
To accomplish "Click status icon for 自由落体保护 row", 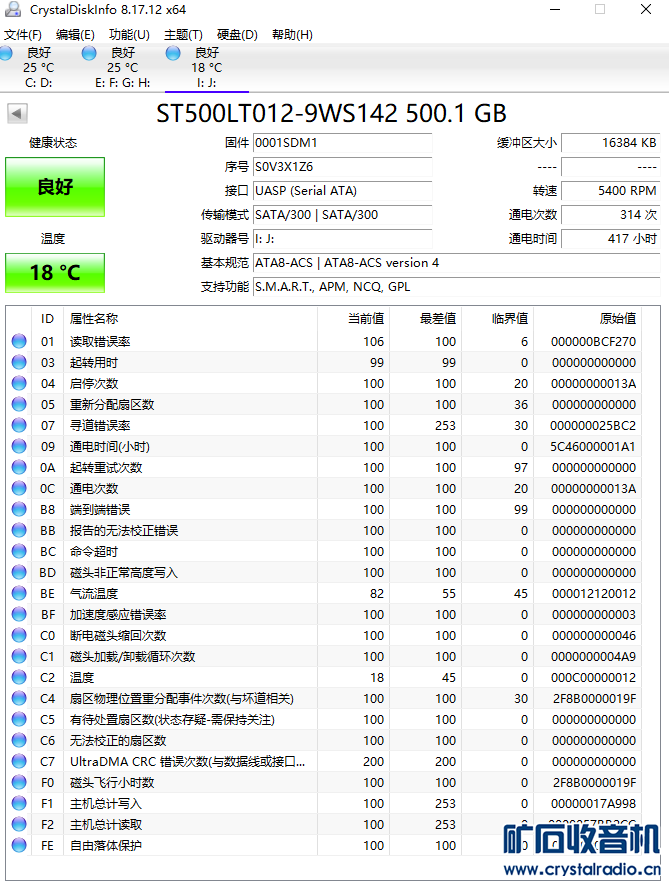I will (19, 845).
